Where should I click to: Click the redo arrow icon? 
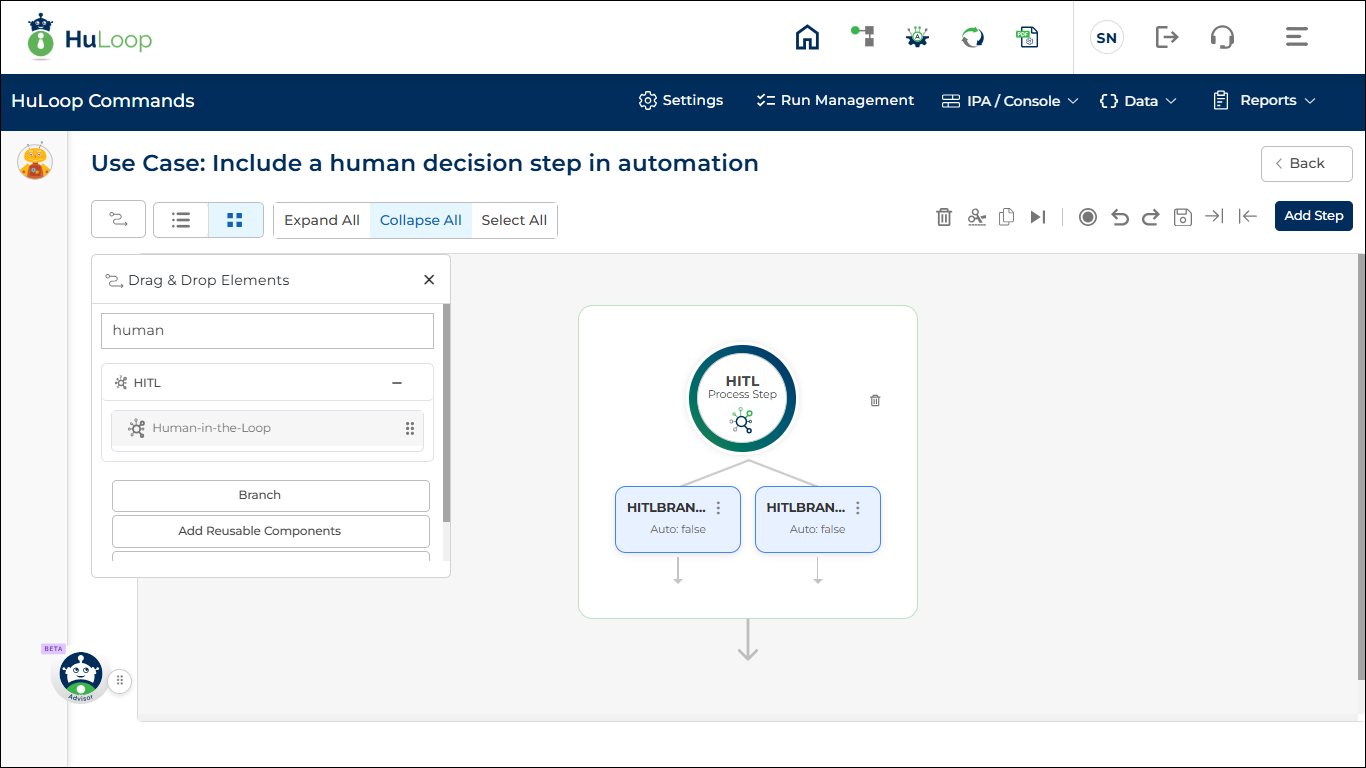(x=1151, y=217)
